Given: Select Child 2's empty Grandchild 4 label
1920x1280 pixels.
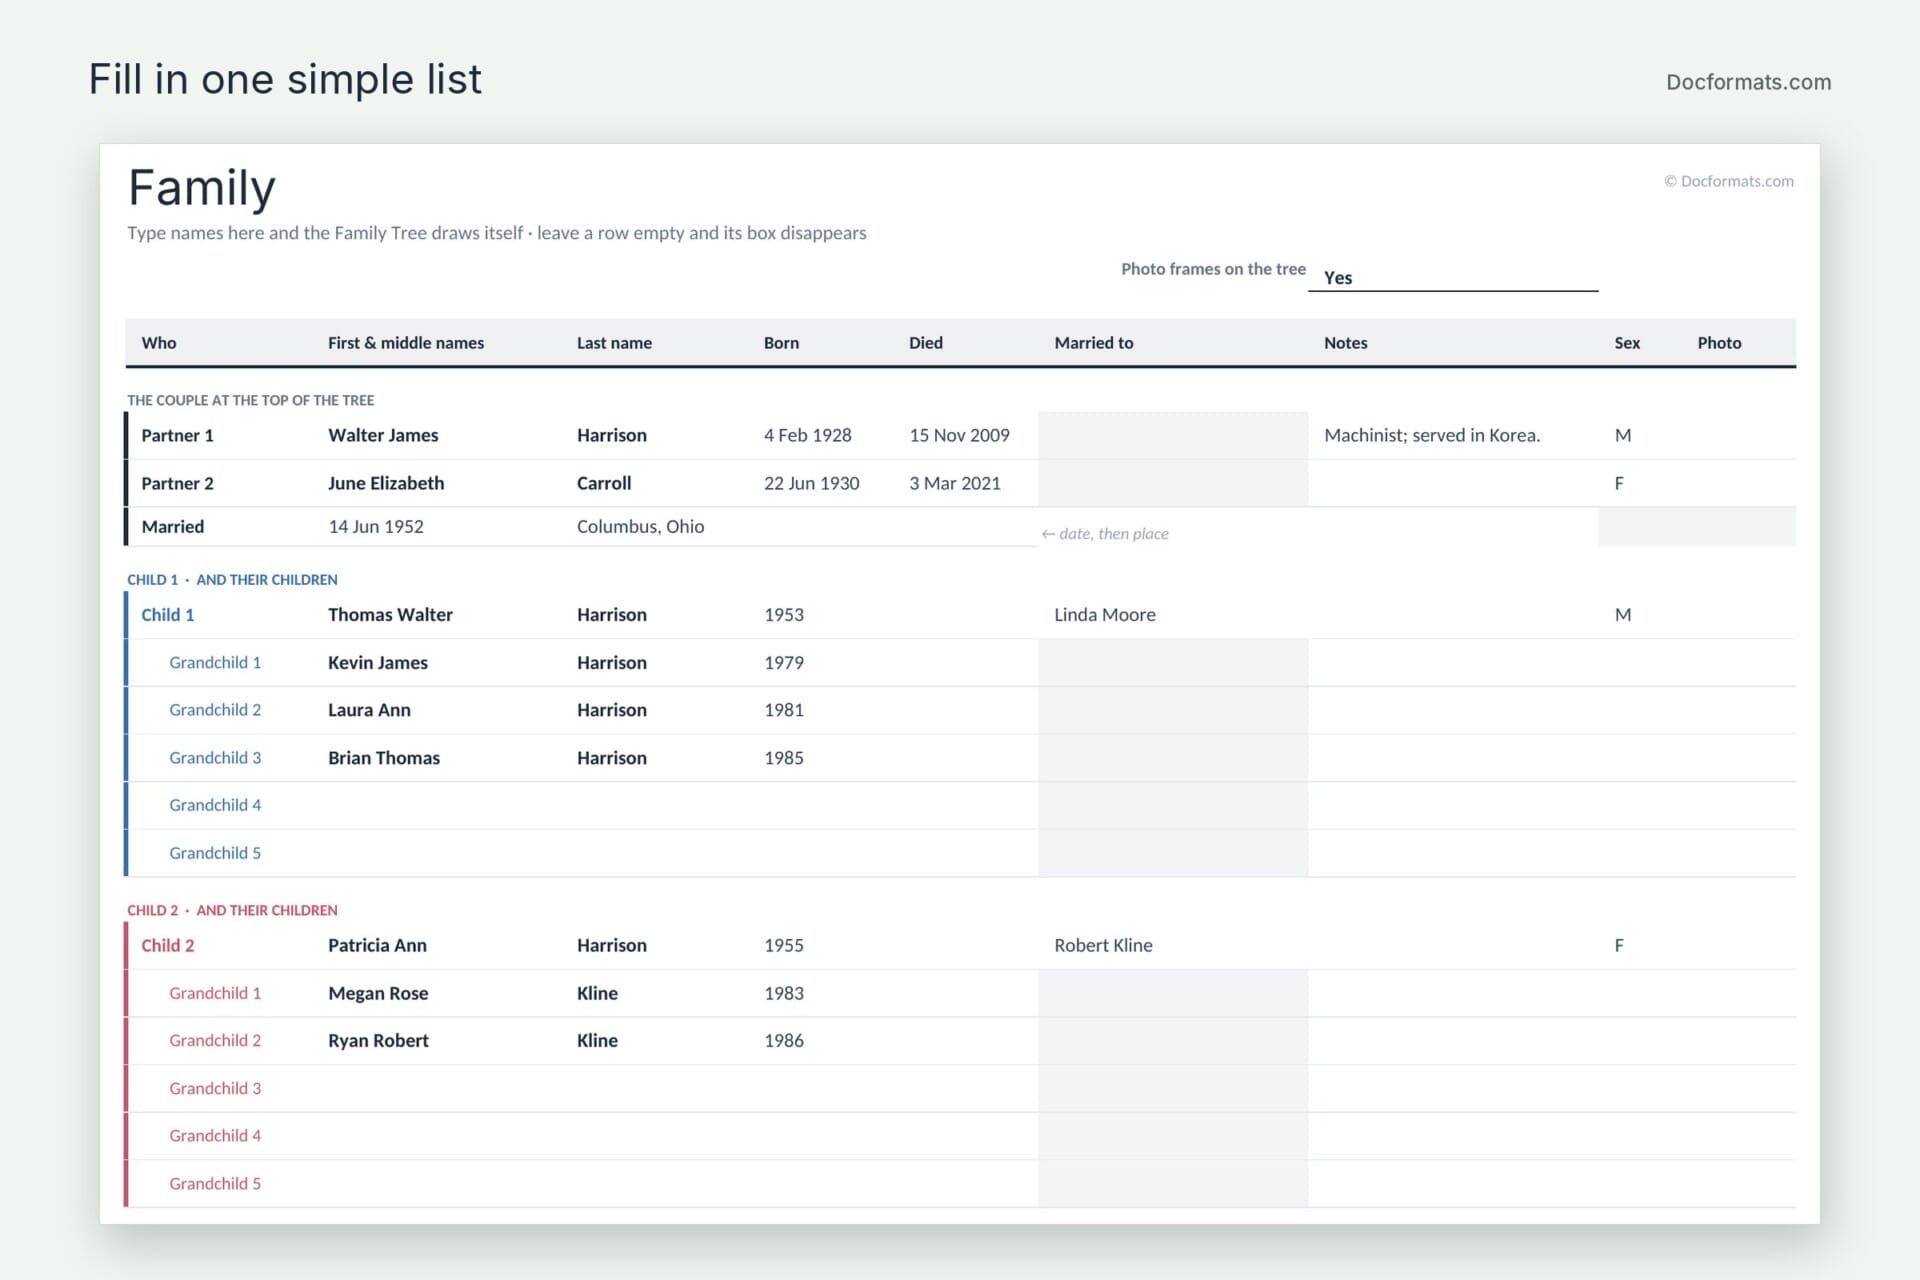Looking at the screenshot, I should coord(215,1135).
